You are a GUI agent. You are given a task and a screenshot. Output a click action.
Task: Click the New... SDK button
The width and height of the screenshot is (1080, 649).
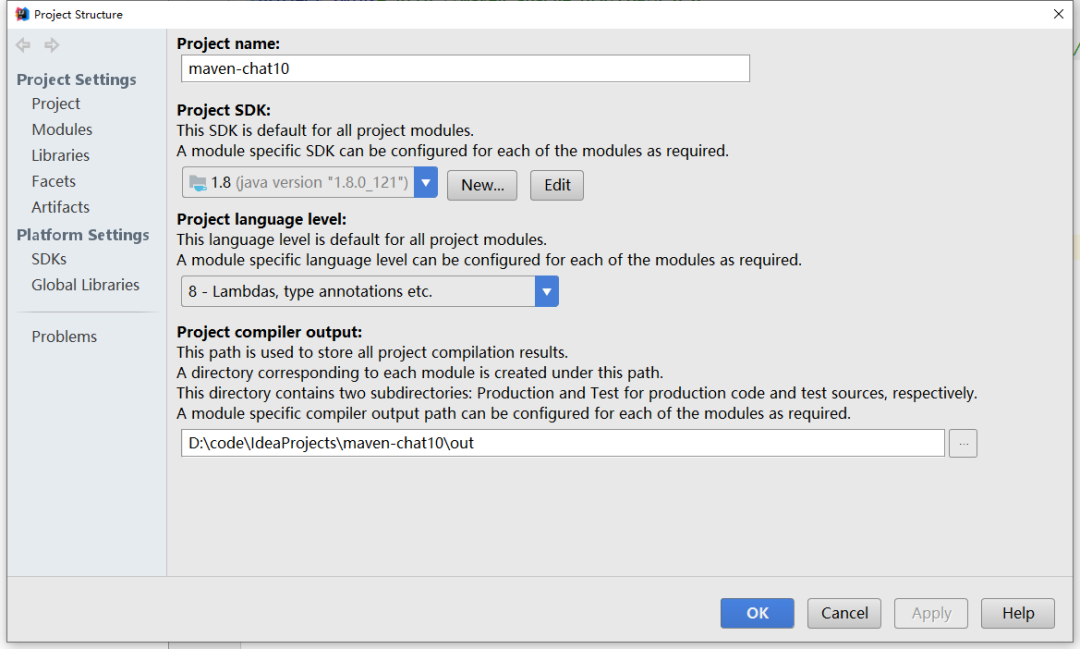[x=482, y=185]
